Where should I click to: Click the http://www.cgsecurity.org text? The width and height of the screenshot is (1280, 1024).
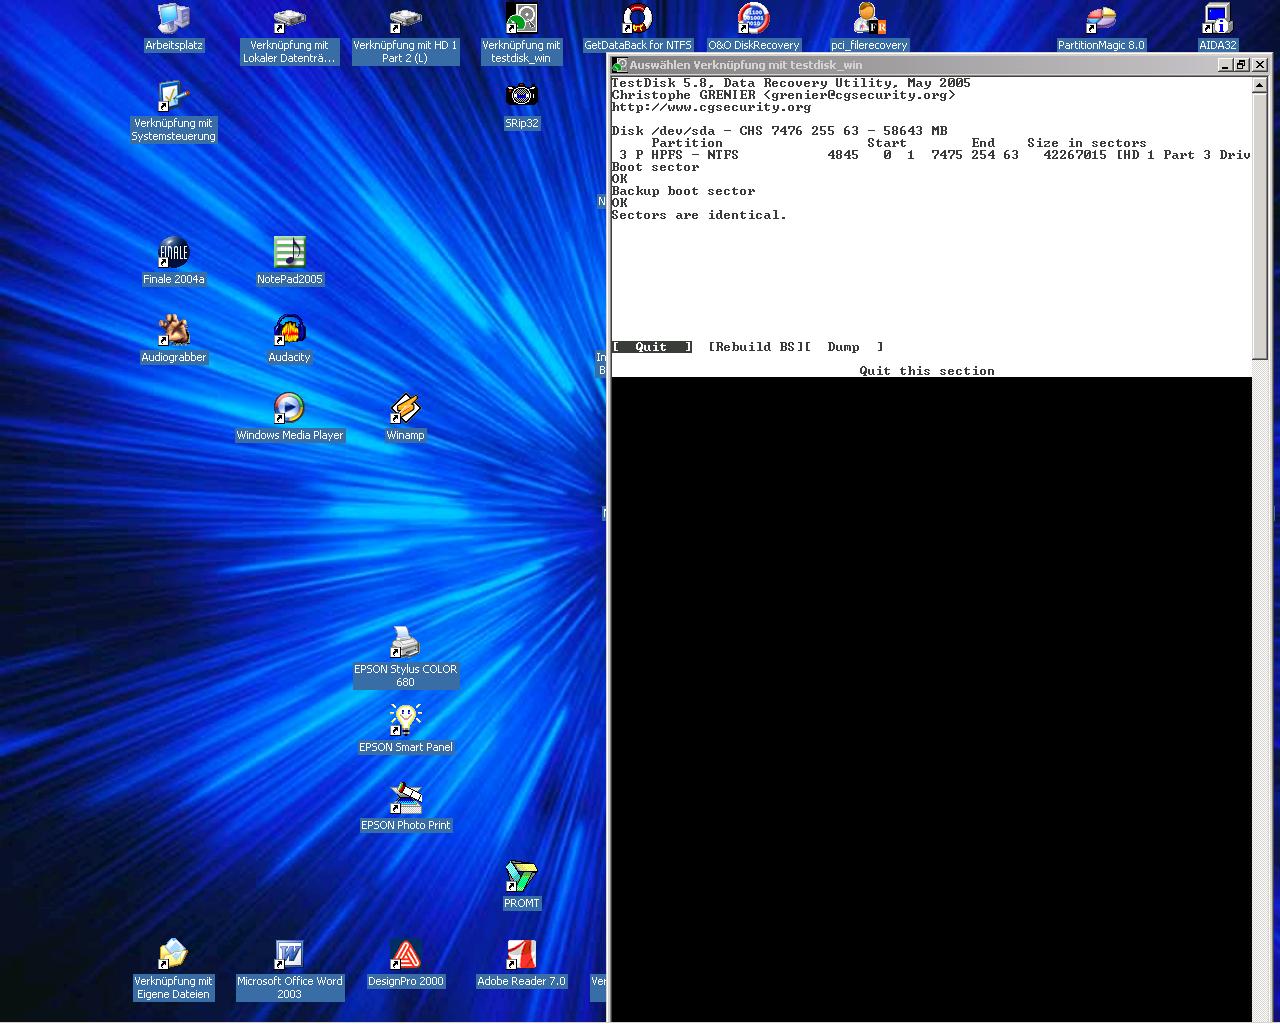tap(711, 107)
